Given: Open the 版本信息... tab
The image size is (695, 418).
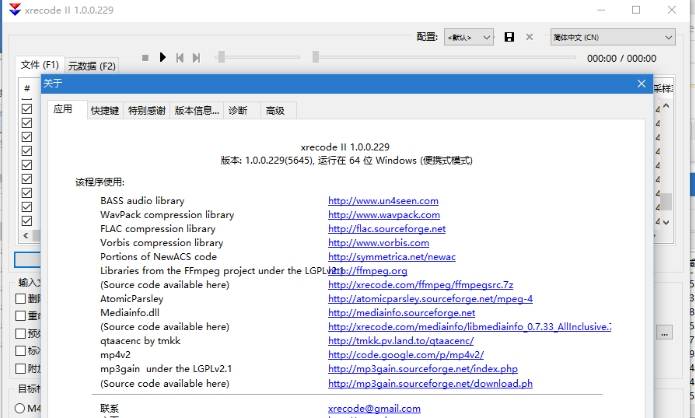Looking at the screenshot, I should [x=197, y=110].
